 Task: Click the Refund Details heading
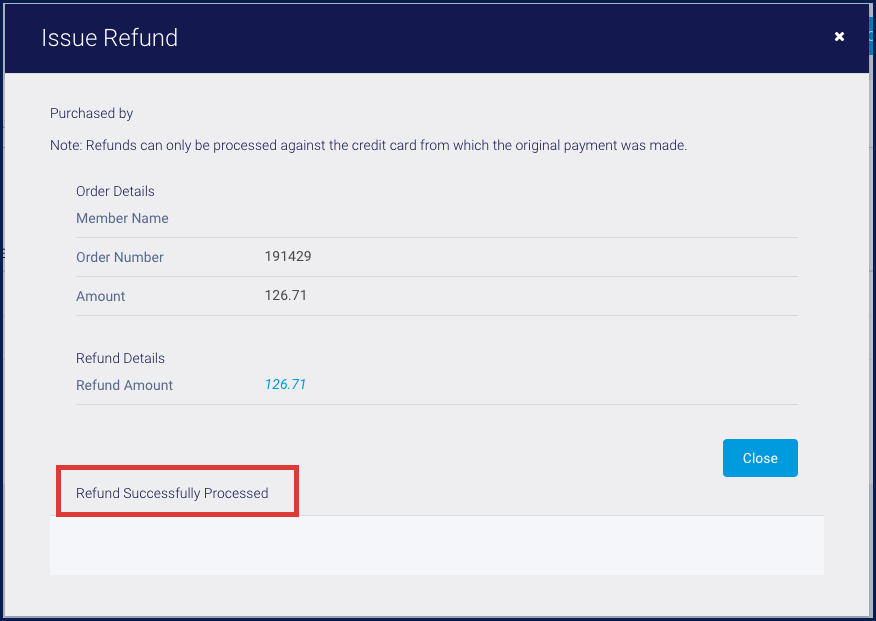(x=120, y=358)
